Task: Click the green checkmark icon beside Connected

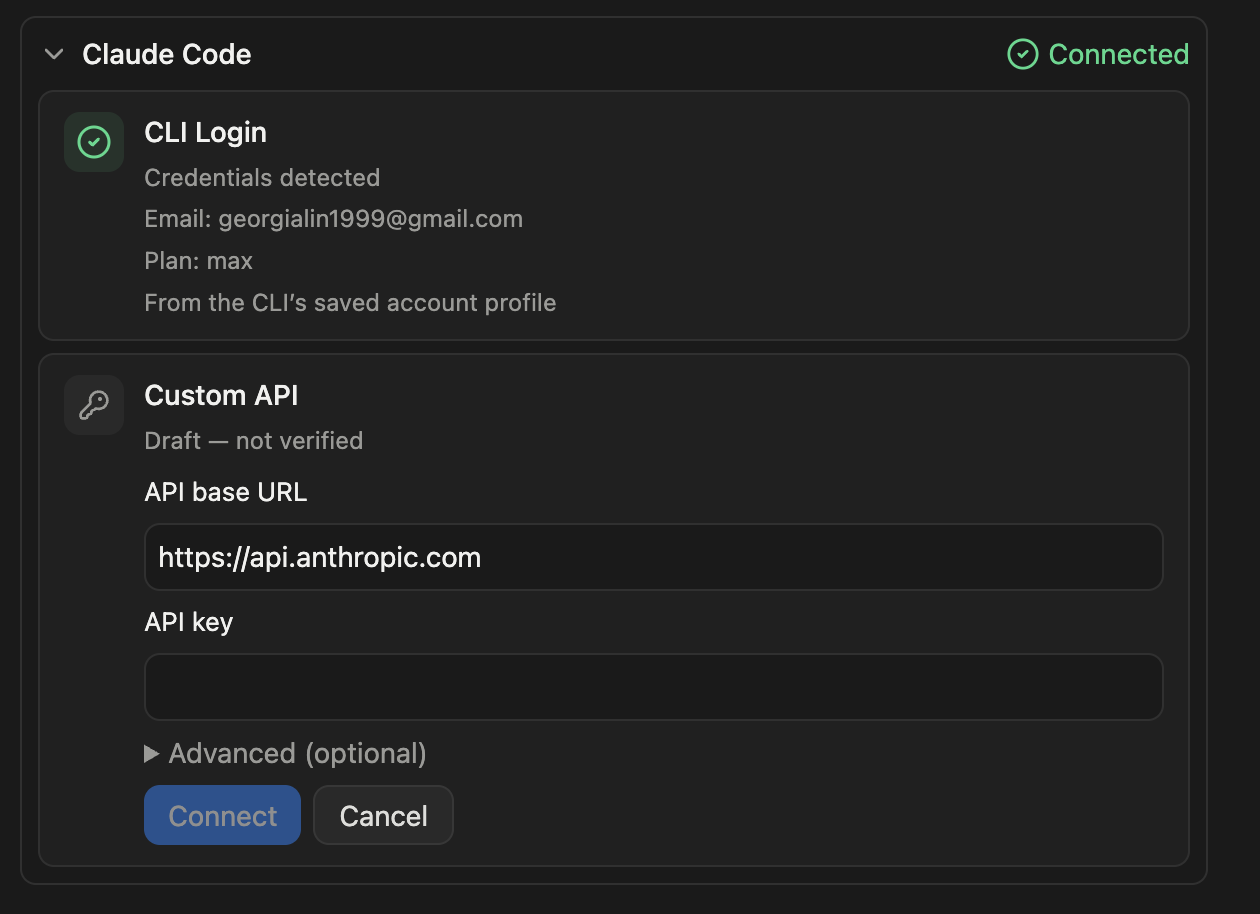Action: (1022, 54)
